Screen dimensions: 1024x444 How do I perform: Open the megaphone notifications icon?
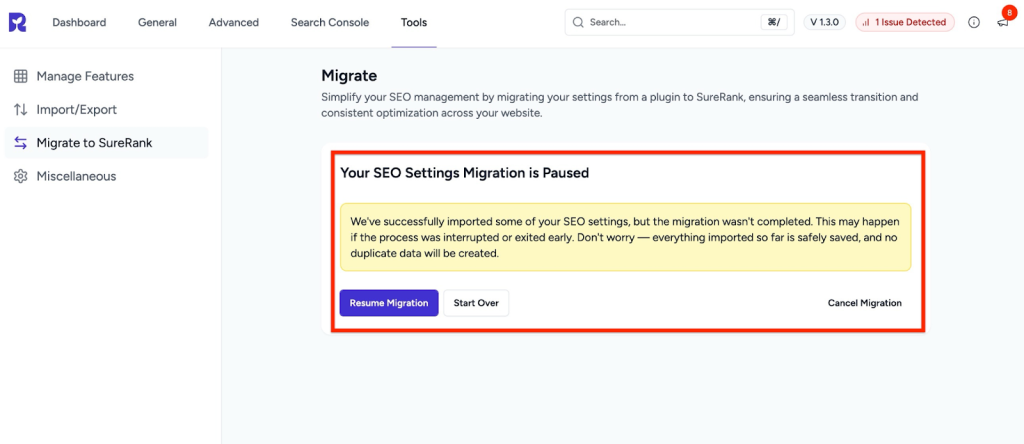1002,22
